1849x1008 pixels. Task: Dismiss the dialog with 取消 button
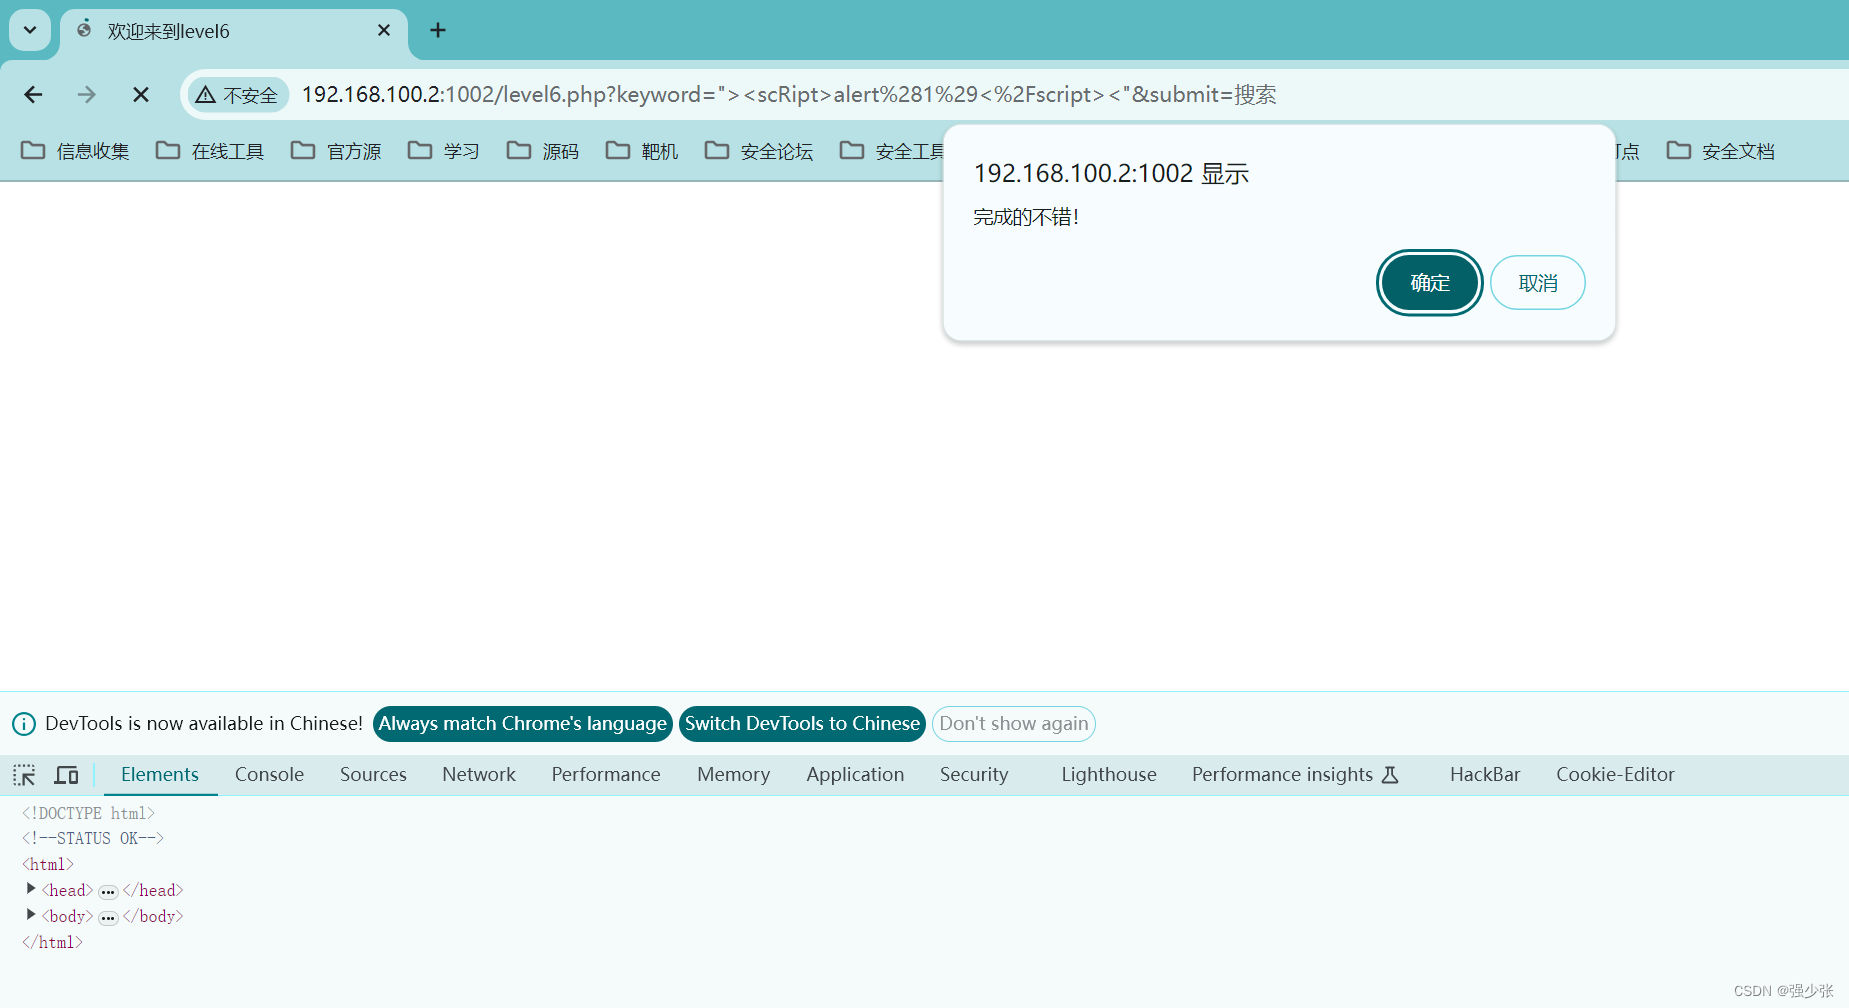tap(1537, 283)
